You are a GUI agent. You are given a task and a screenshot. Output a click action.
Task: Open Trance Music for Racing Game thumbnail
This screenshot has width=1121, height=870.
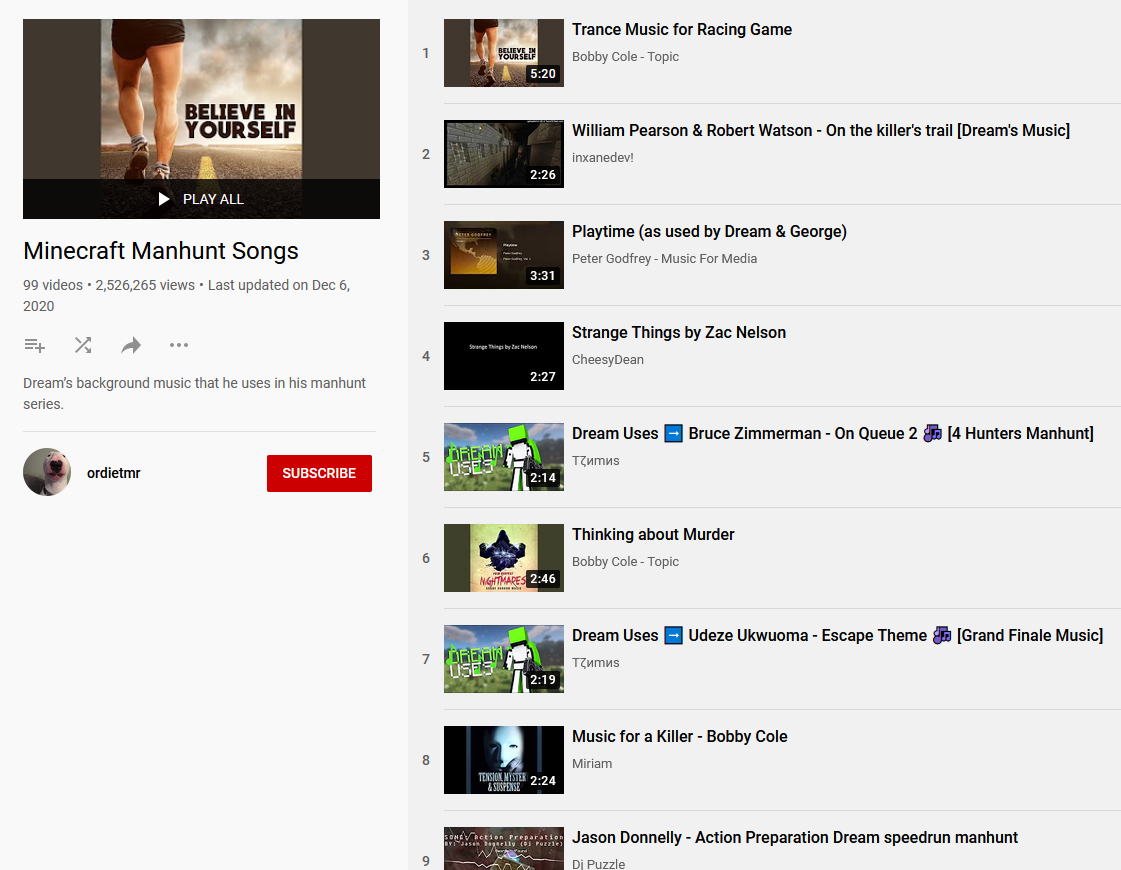pos(503,53)
